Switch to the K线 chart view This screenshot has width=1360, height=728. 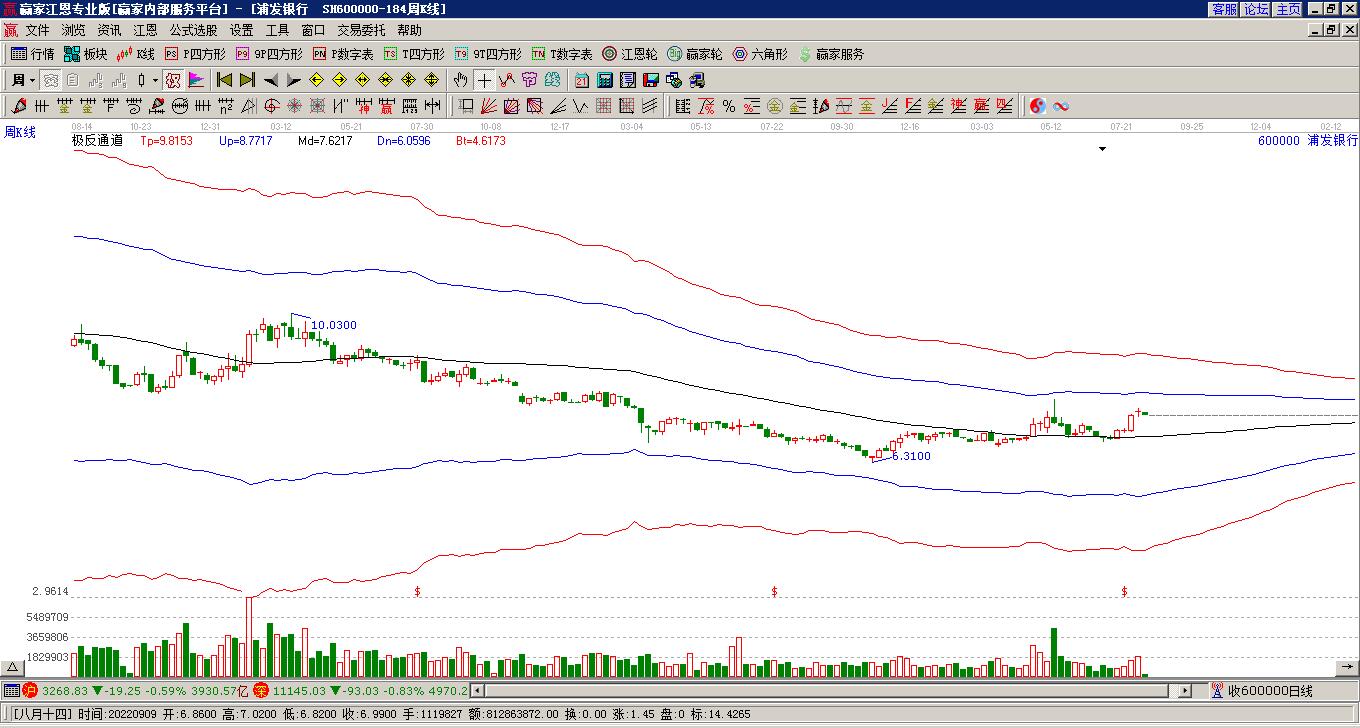136,54
